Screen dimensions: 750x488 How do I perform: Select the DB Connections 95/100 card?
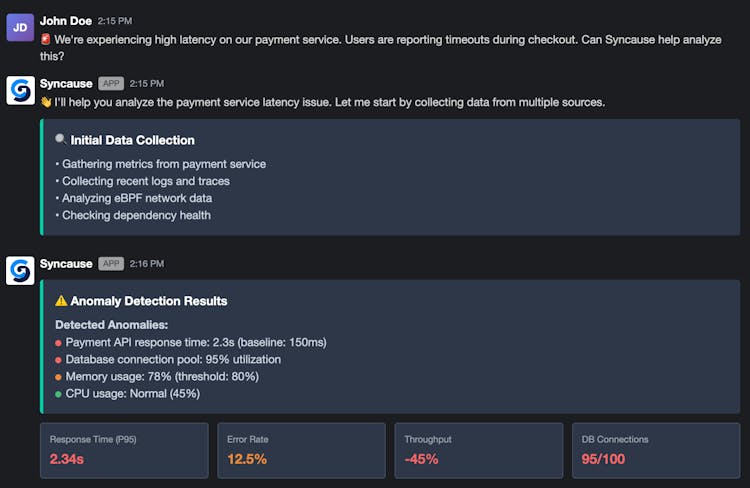(655, 450)
